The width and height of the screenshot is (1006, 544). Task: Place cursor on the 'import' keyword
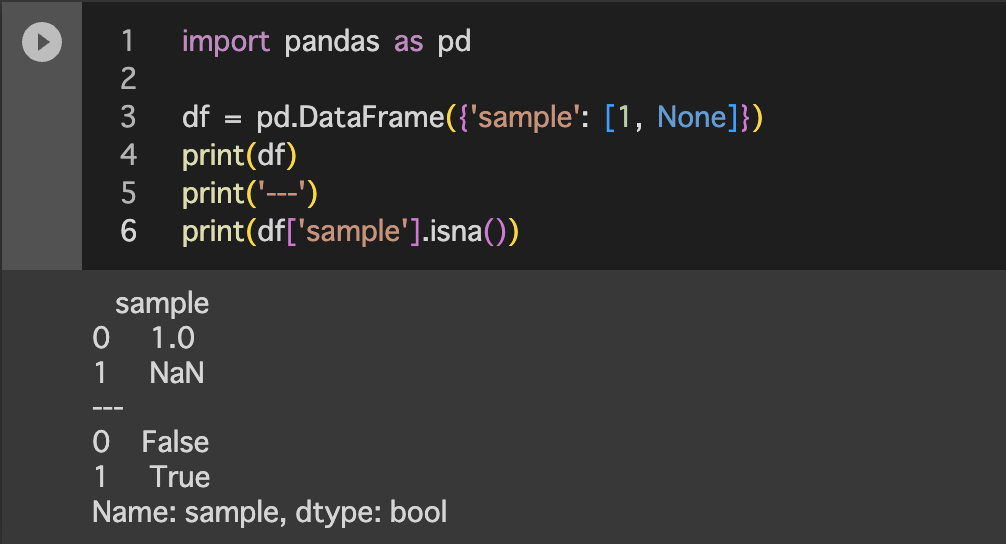[x=226, y=42]
